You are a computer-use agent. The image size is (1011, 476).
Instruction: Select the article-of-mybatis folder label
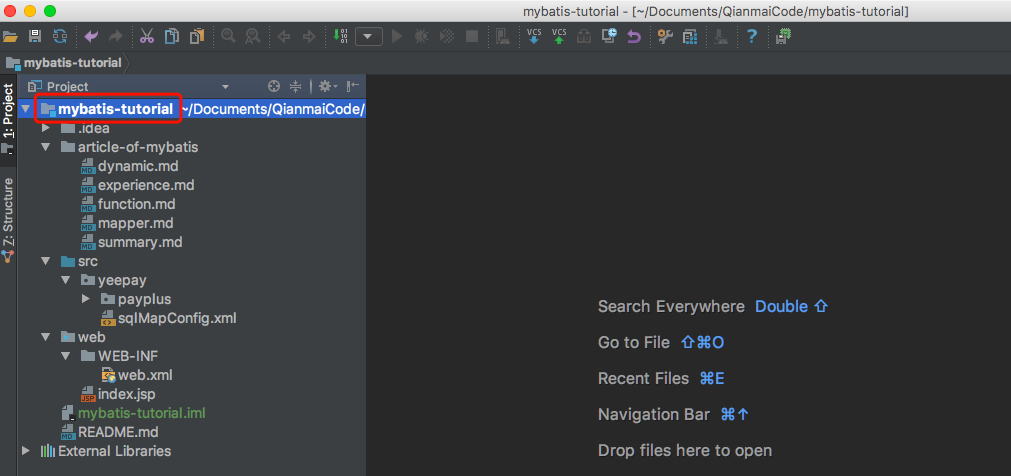click(x=138, y=147)
